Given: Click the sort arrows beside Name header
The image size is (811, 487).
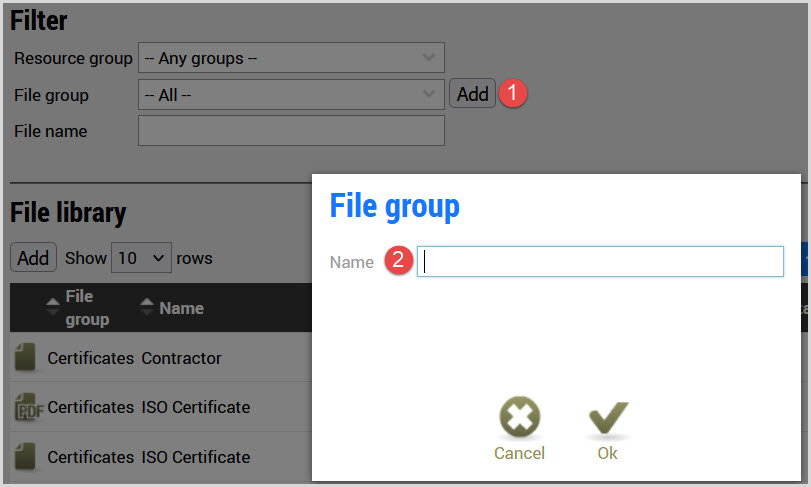Looking at the screenshot, I should 147,308.
